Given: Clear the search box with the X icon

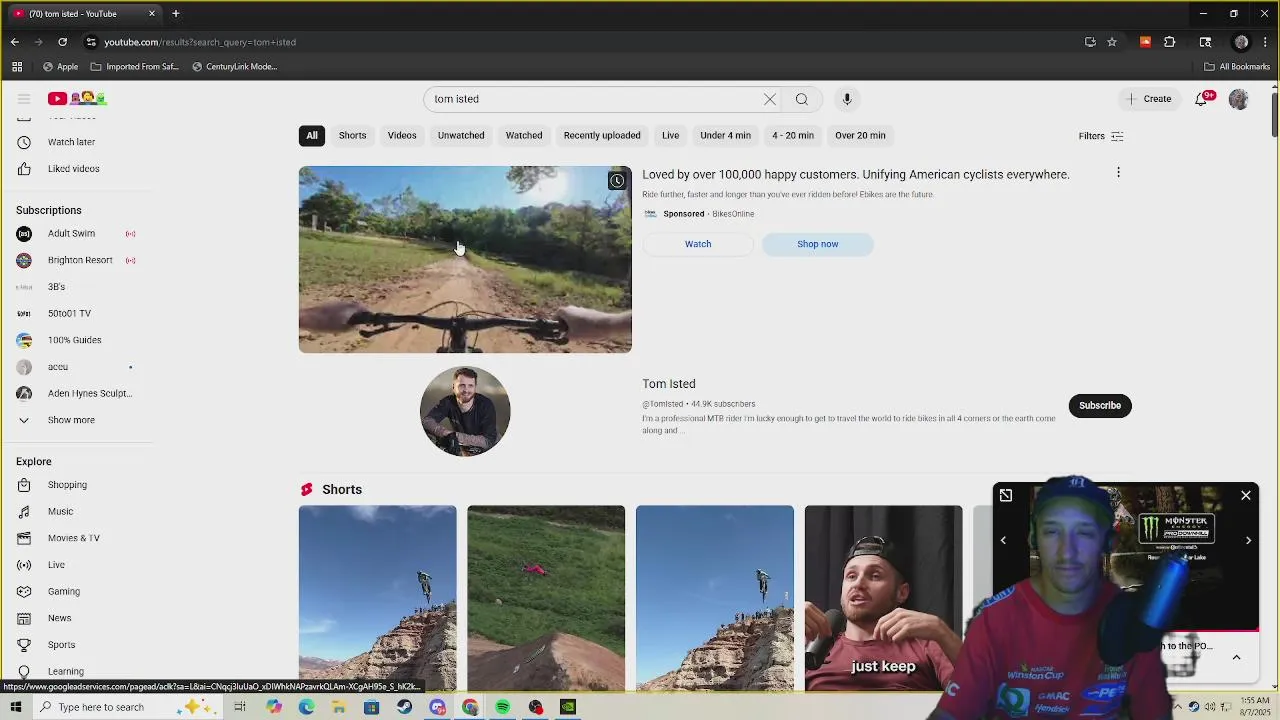Looking at the screenshot, I should pyautogui.click(x=770, y=99).
